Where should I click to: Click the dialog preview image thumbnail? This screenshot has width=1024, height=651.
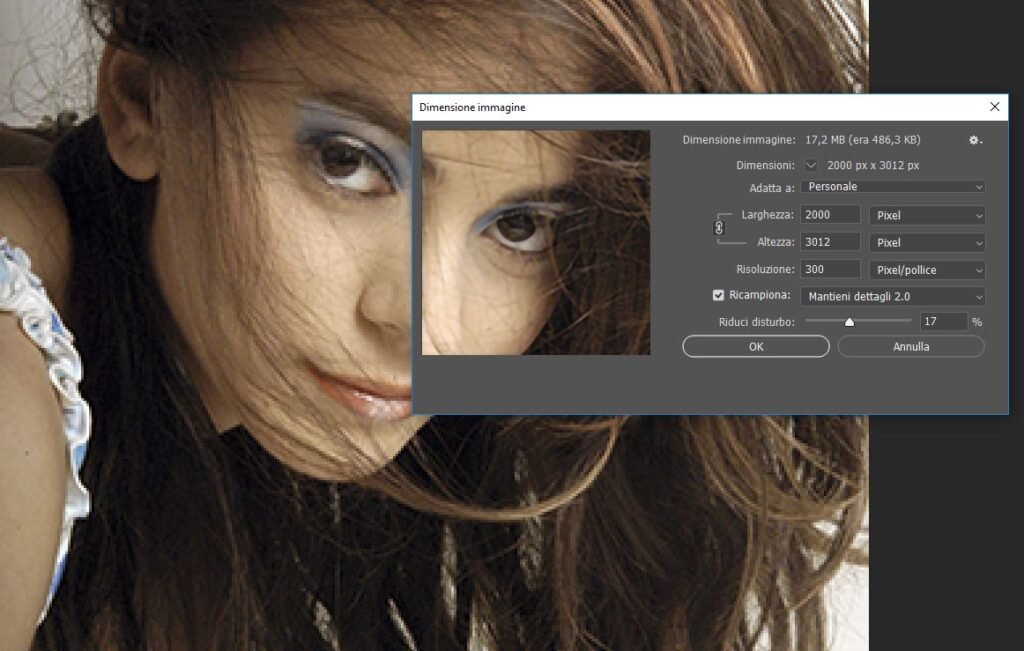tap(536, 242)
